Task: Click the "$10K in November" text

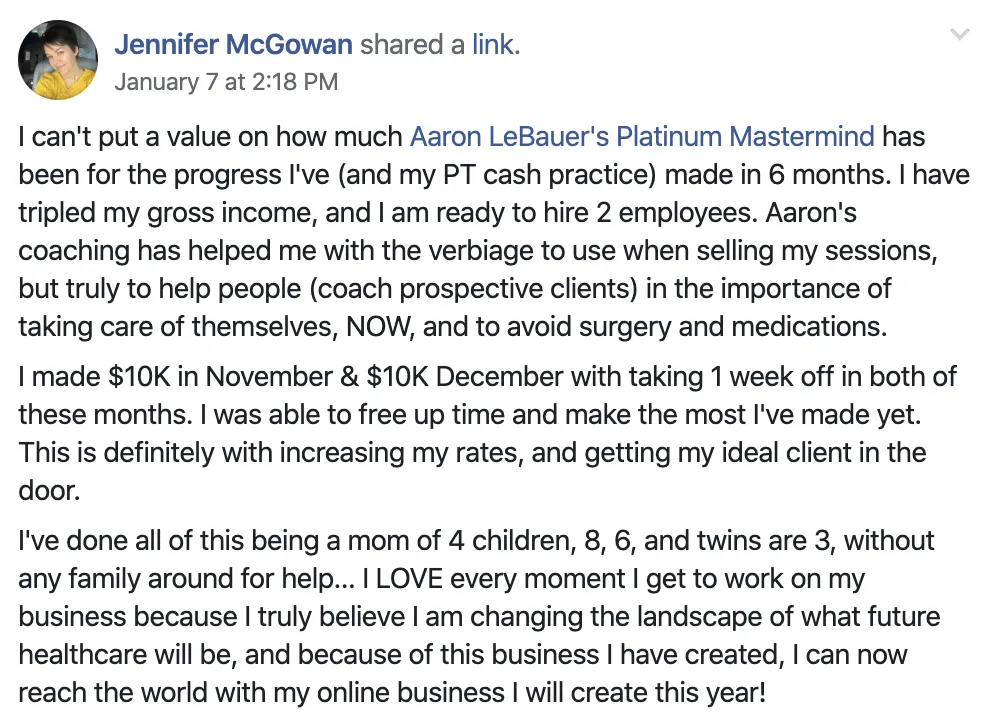Action: 220,377
